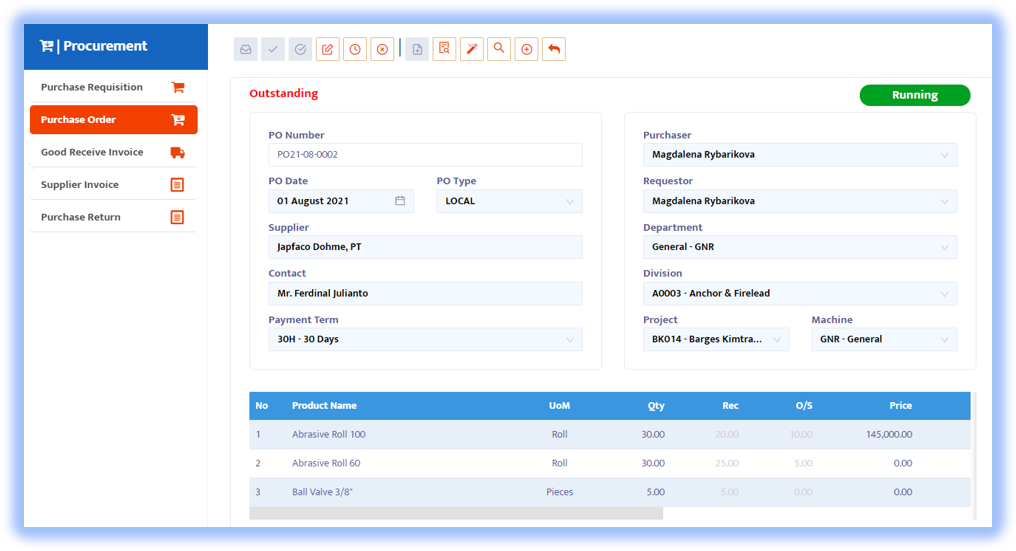Screen dimensions: 1016x551
Task: Click the green Running status button
Action: 914,96
